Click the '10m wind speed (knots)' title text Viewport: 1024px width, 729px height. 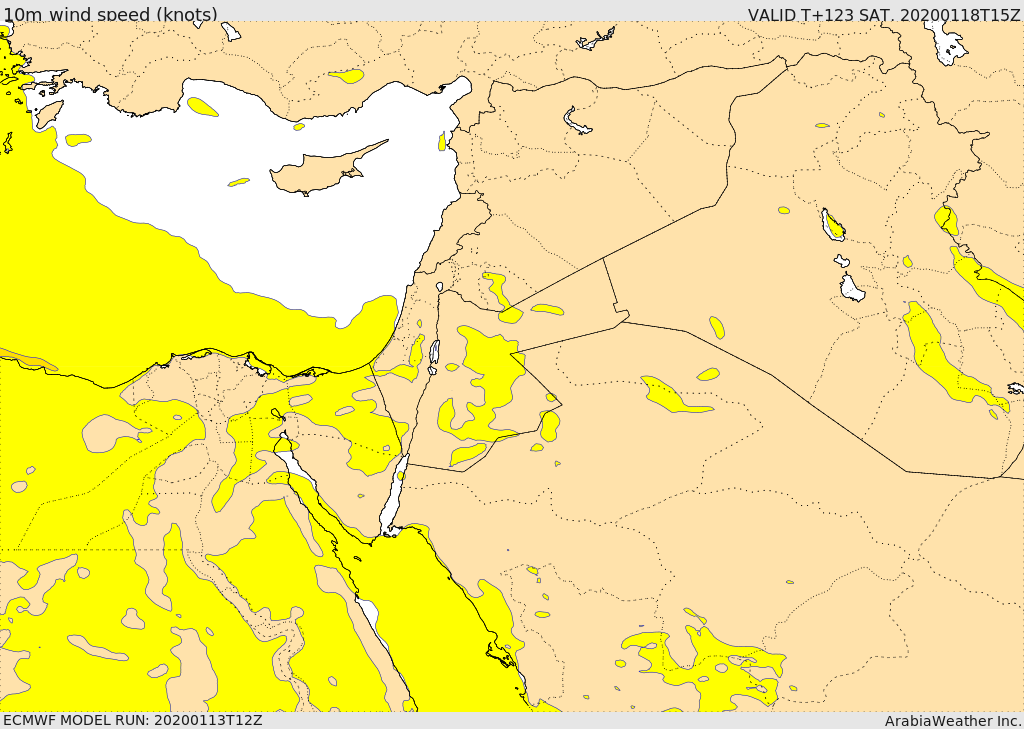coord(111,14)
